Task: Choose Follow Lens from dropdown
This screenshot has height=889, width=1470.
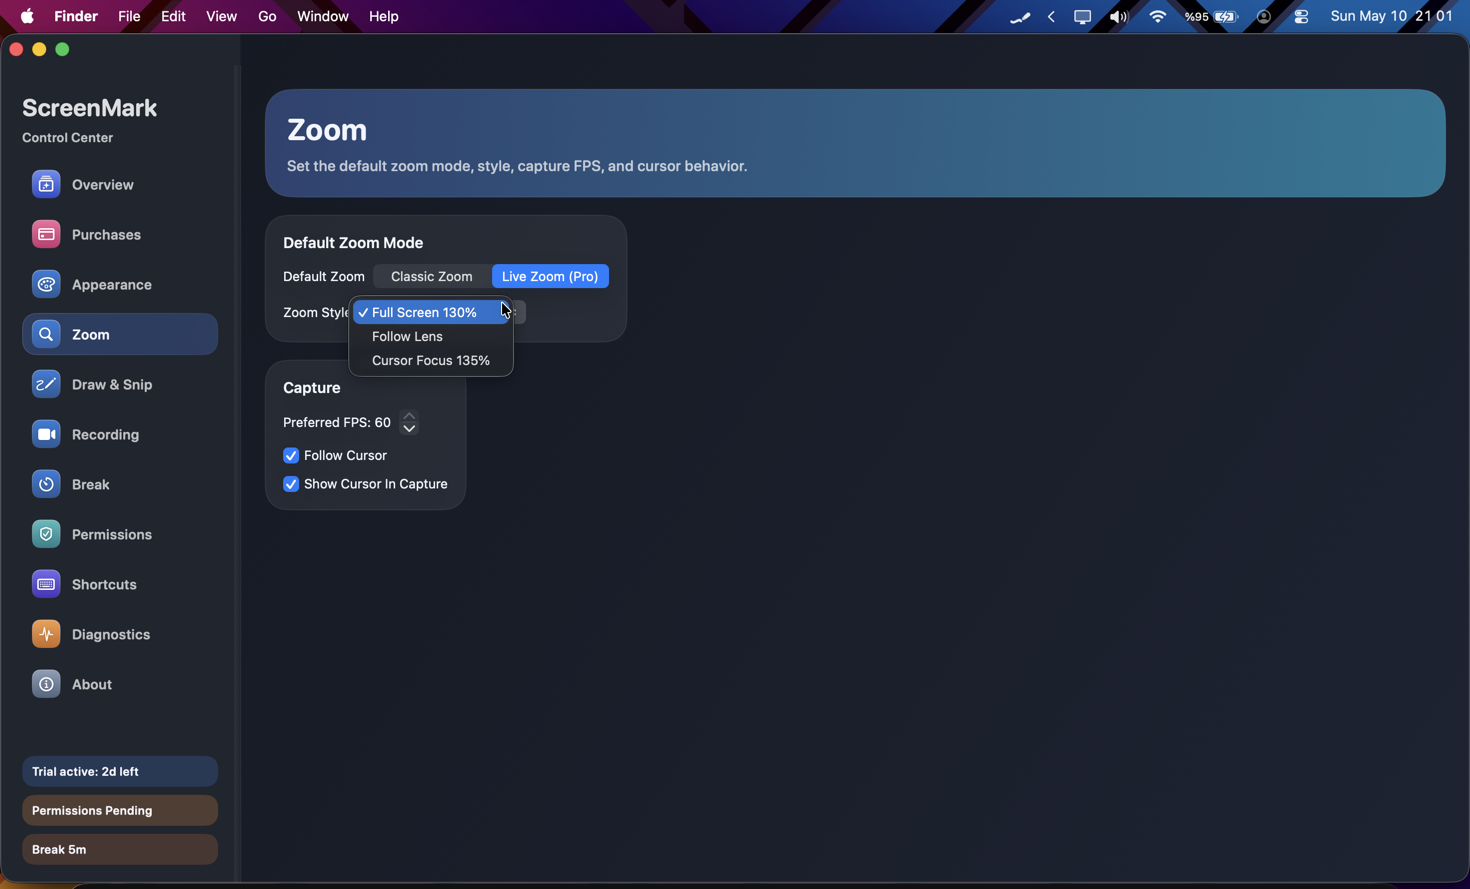Action: pyautogui.click(x=431, y=336)
